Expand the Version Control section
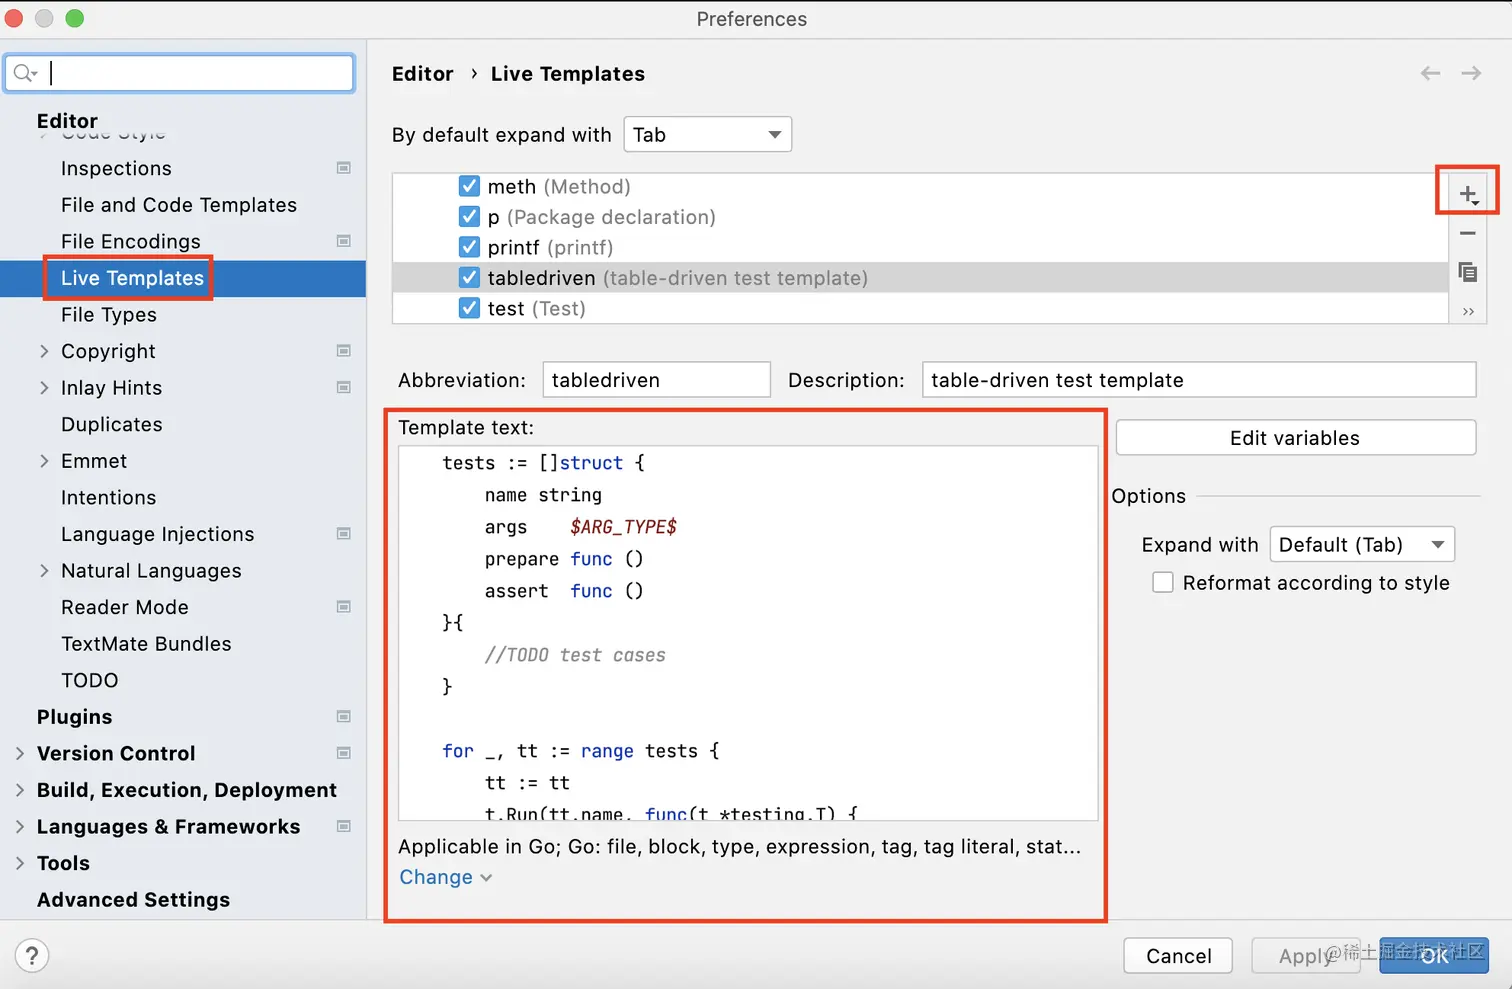Screen dimensions: 1512x989 click(x=20, y=753)
